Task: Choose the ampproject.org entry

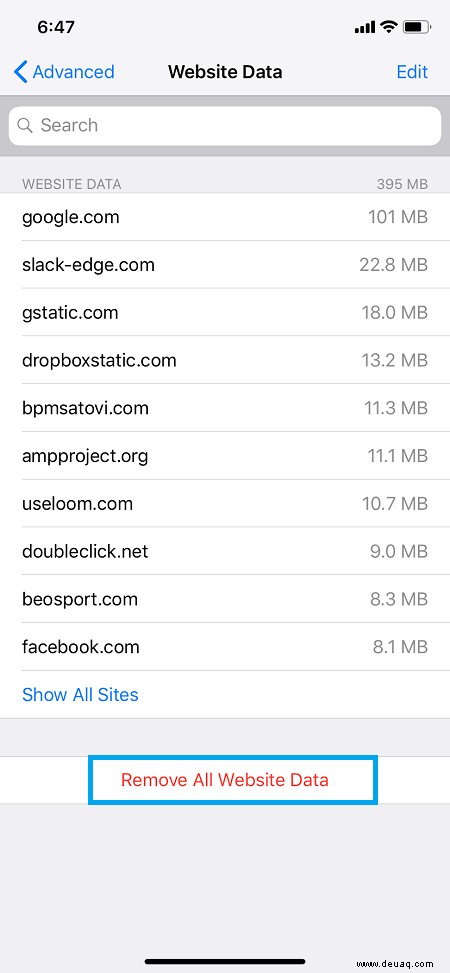Action: click(225, 456)
